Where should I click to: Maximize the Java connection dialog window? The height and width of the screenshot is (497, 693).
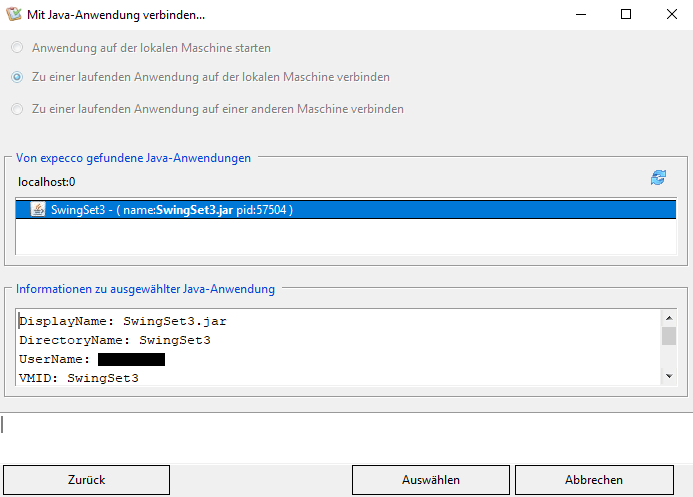[x=626, y=15]
